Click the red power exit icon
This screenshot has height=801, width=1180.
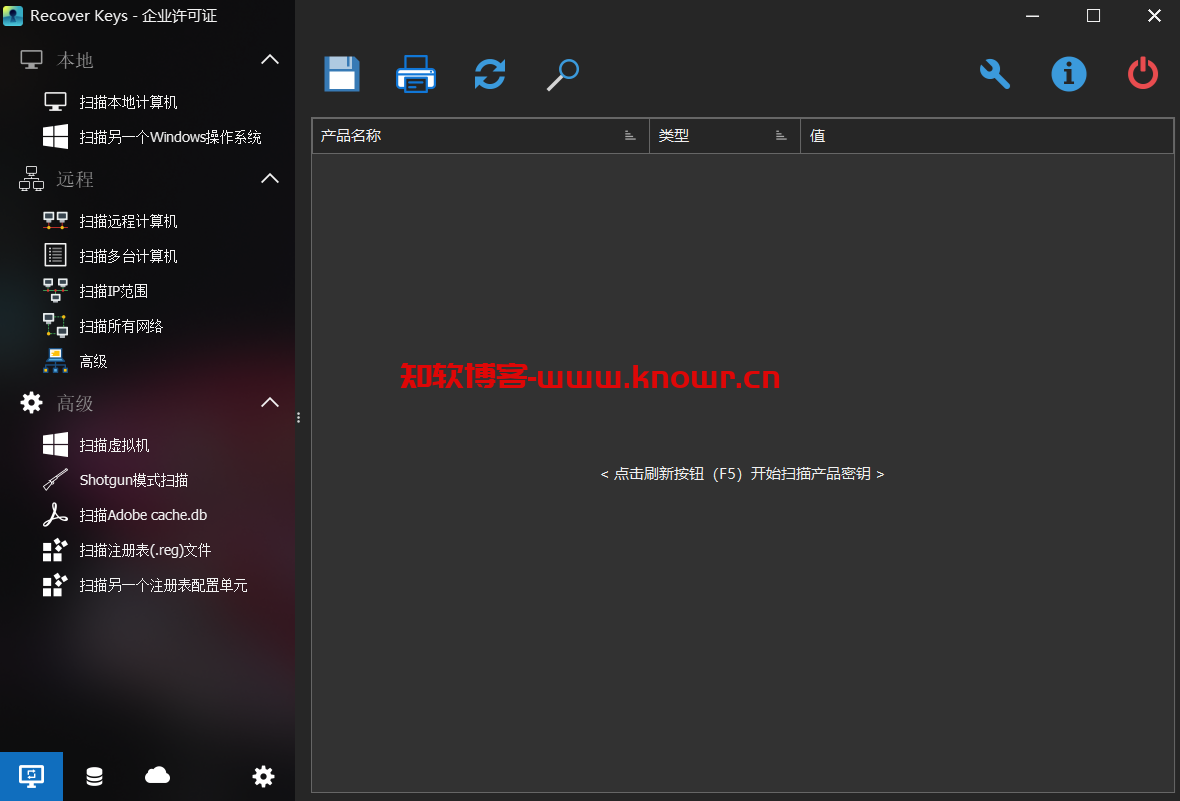(x=1142, y=74)
